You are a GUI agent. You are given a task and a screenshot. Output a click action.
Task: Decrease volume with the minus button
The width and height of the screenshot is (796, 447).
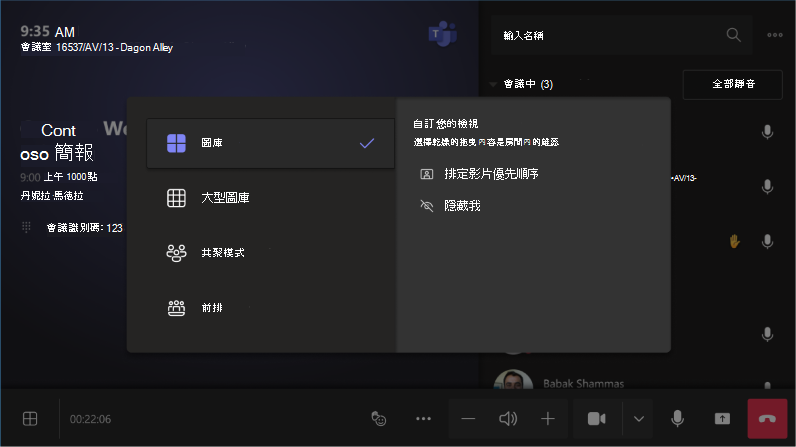coord(468,419)
